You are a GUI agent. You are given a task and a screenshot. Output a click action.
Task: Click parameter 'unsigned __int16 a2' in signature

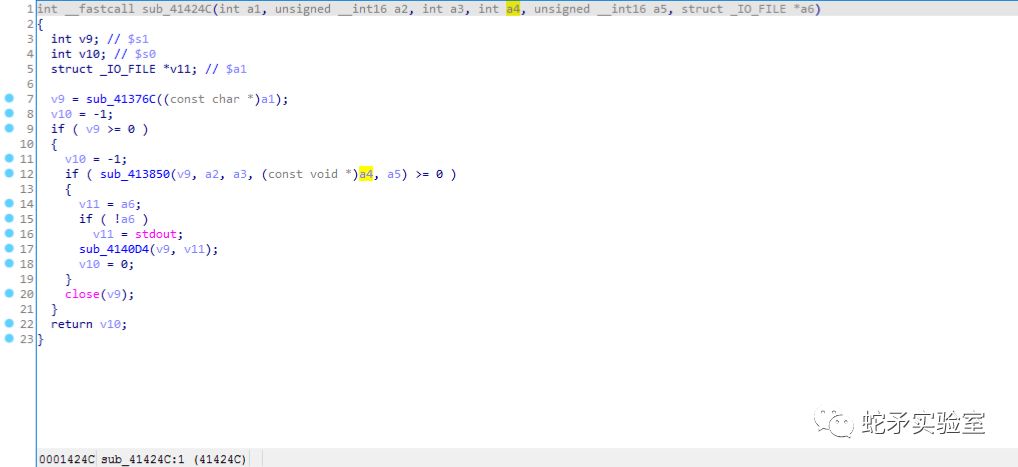pyautogui.click(x=341, y=9)
